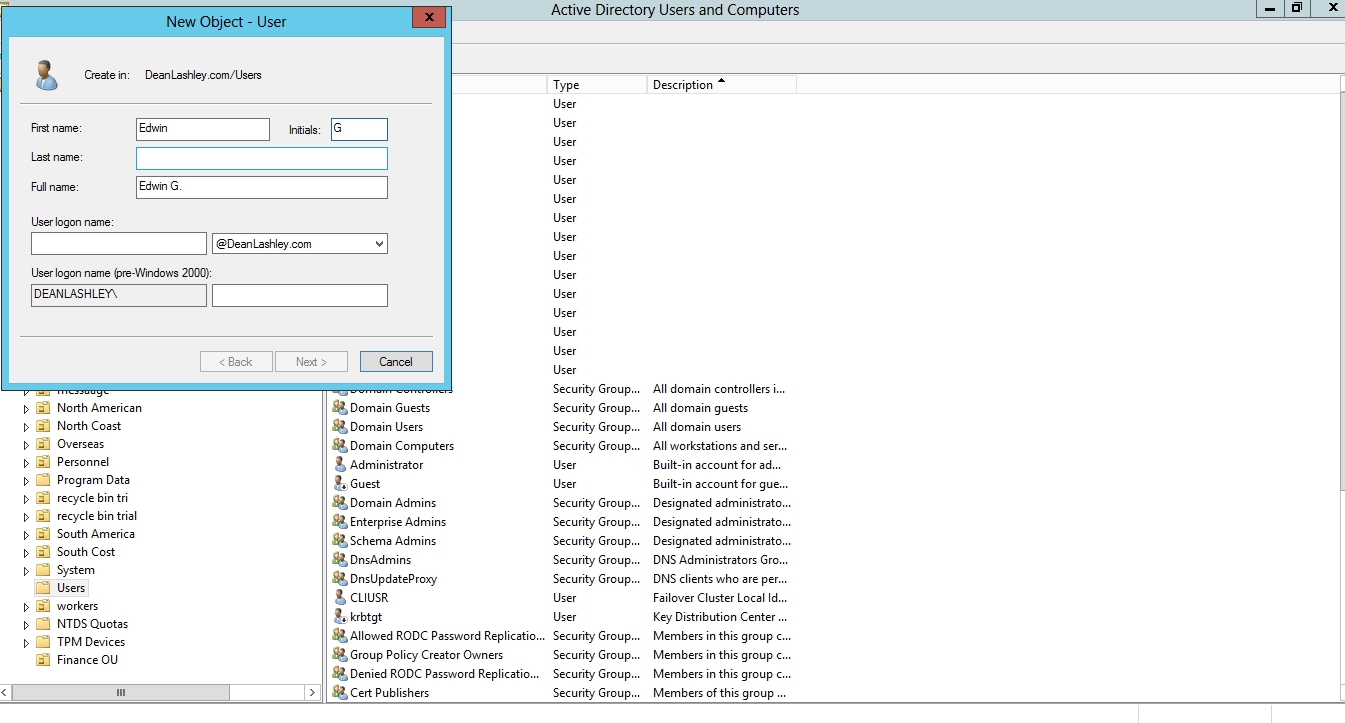Click the Domain Admins group icon
The height and width of the screenshot is (723, 1345).
pyautogui.click(x=340, y=503)
